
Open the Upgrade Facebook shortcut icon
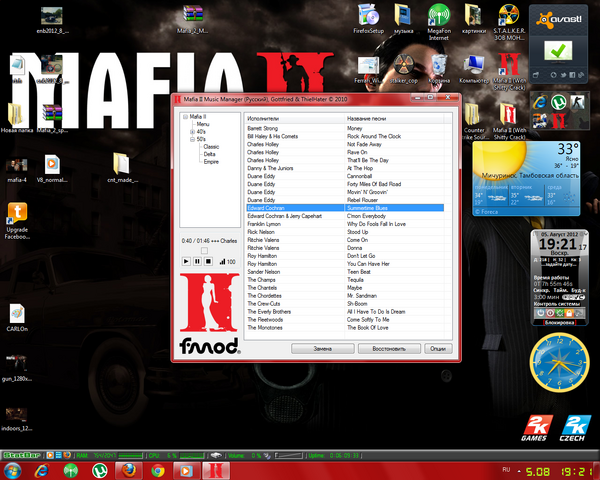[x=17, y=220]
